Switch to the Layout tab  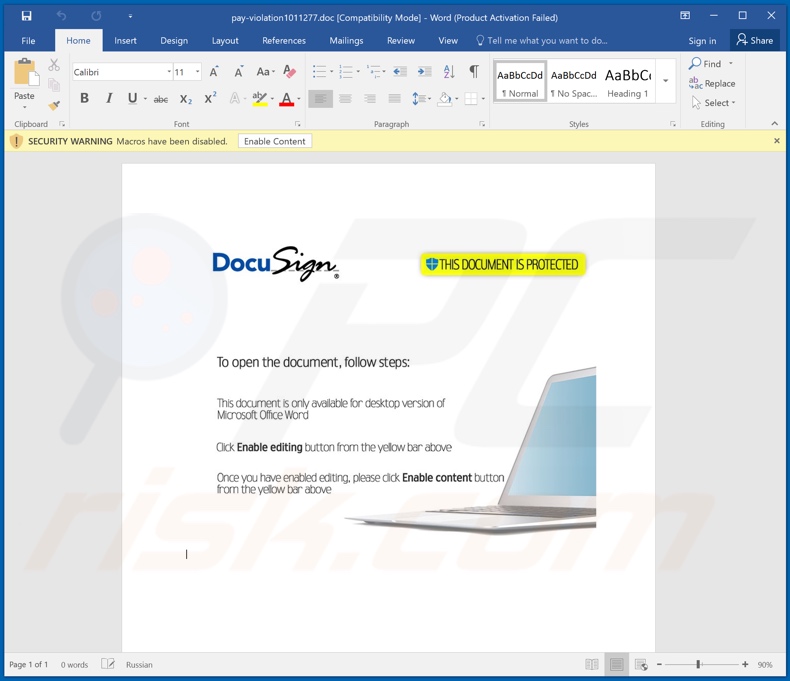(225, 41)
